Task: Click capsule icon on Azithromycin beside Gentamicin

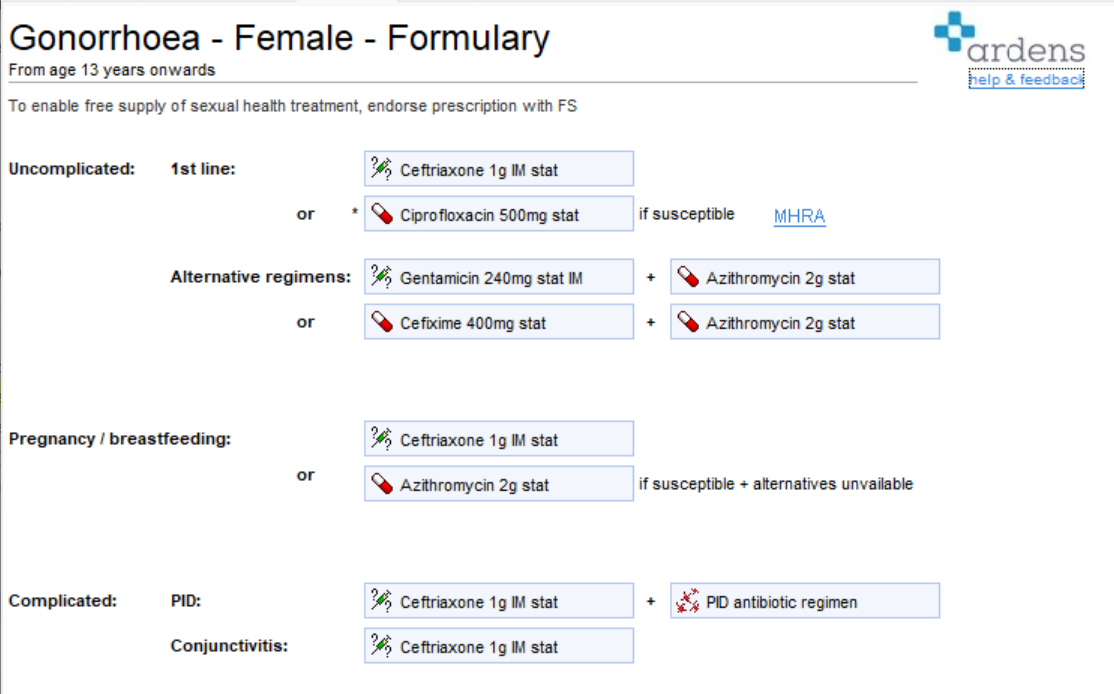Action: 688,276
